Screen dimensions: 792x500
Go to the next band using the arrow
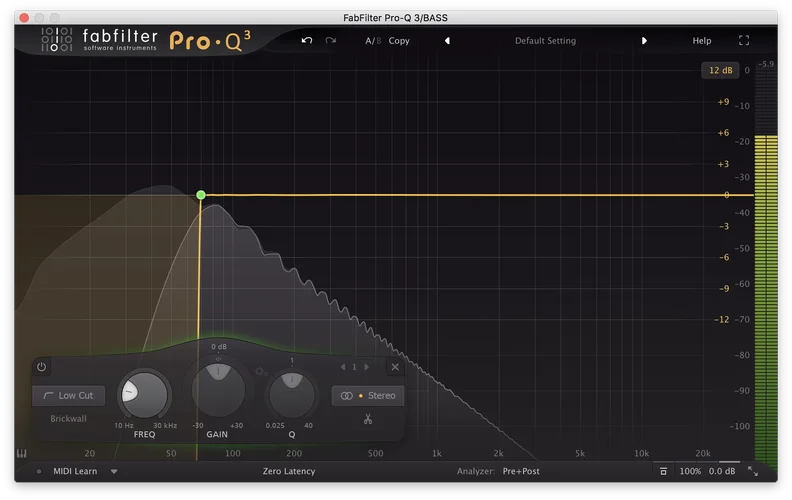[x=367, y=367]
